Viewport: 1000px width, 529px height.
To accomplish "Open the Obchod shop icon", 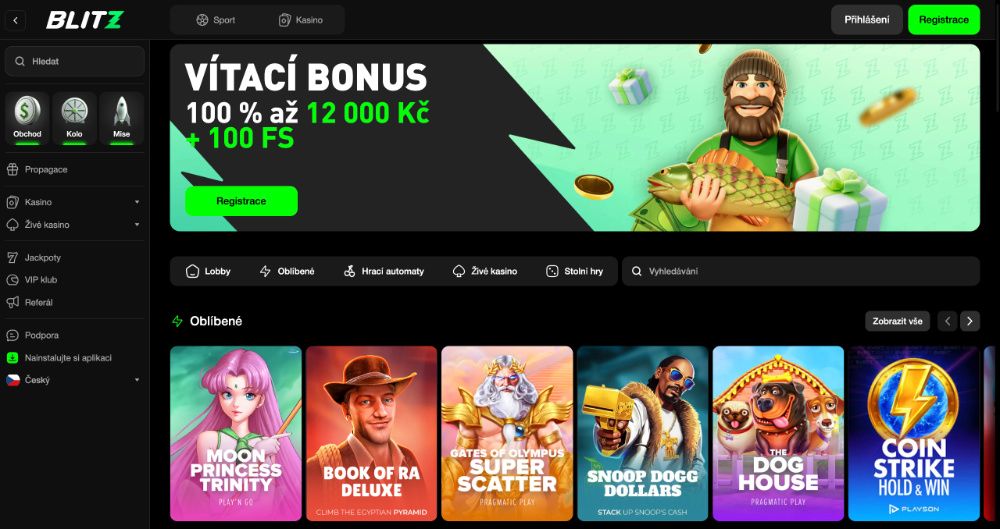I will click(27, 118).
